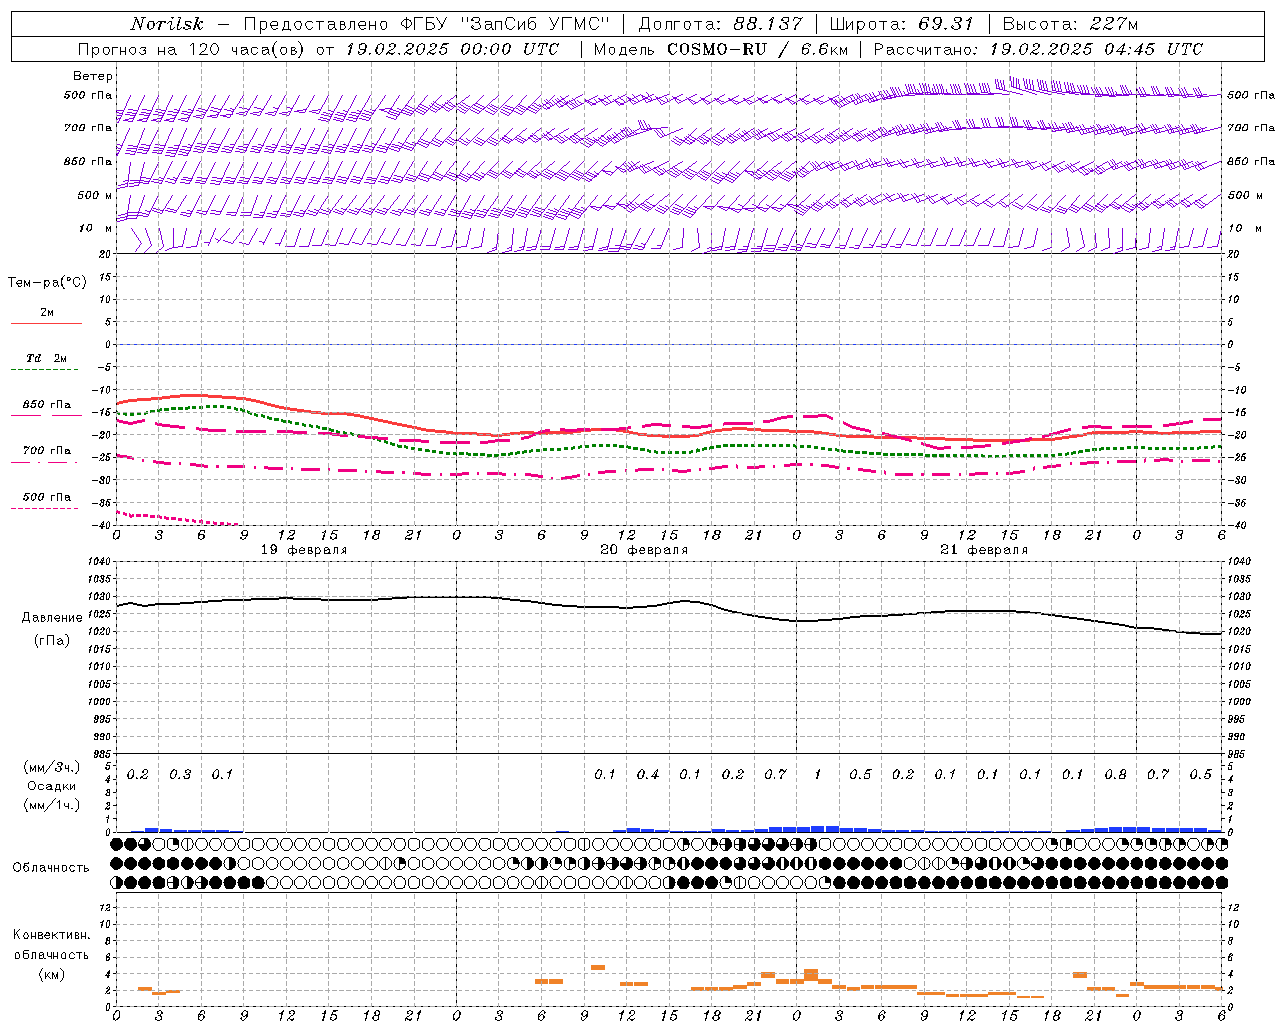Click the Высота: 227м header entry

click(x=1070, y=24)
